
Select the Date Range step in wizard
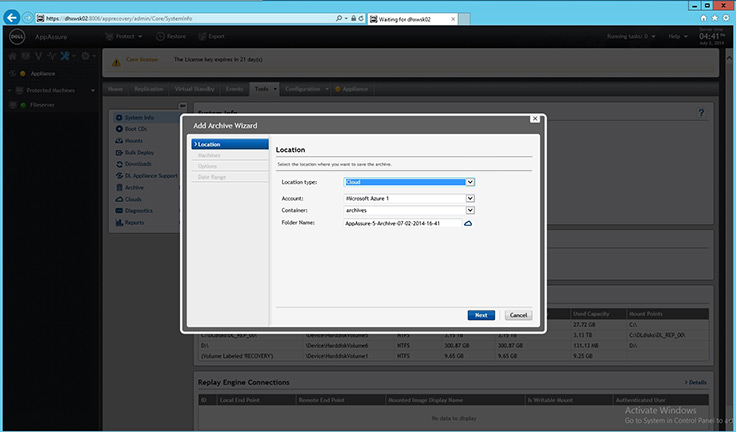click(230, 177)
